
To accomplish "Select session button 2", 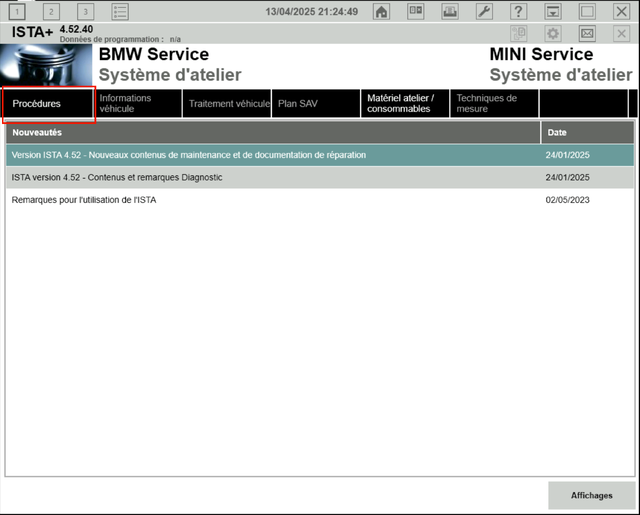I will tap(51, 11).
